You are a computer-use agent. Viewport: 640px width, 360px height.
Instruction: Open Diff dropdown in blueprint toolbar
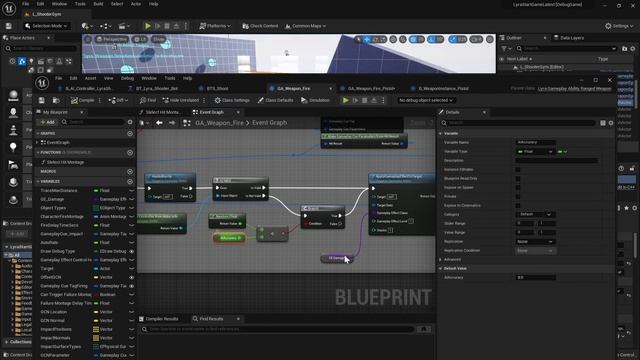[x=118, y=100]
